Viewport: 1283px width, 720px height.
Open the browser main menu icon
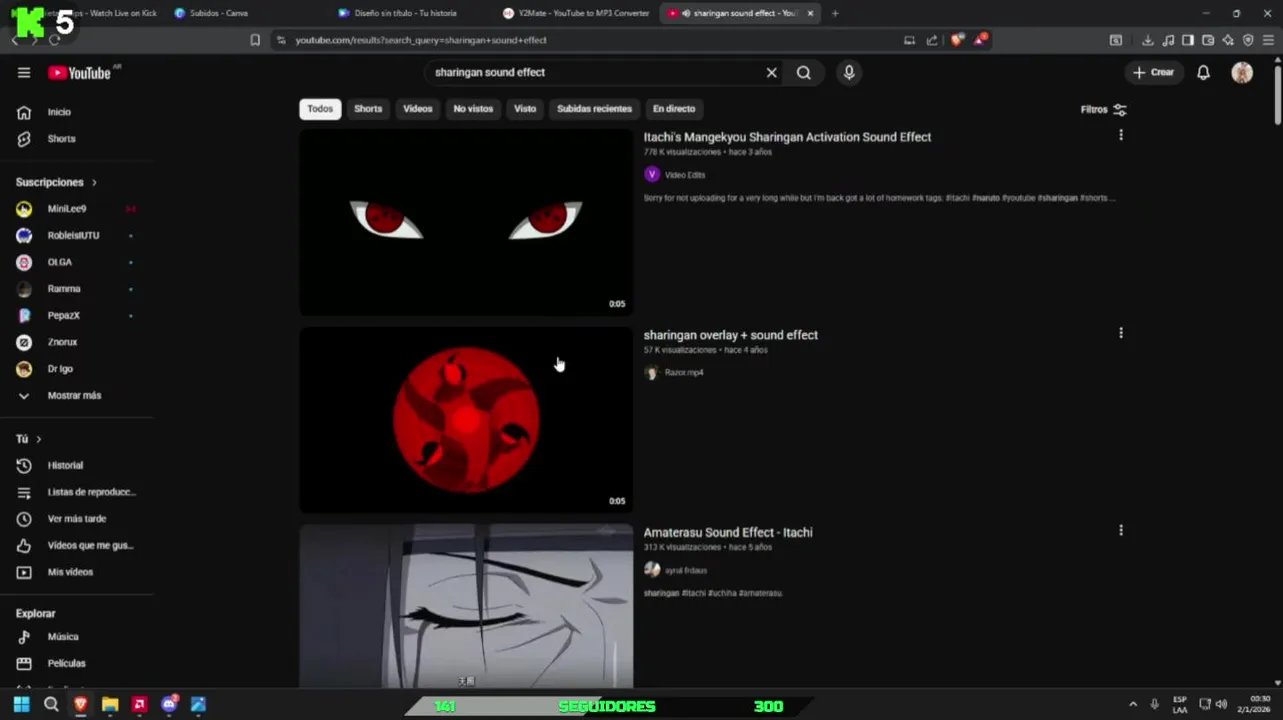click(1268, 40)
